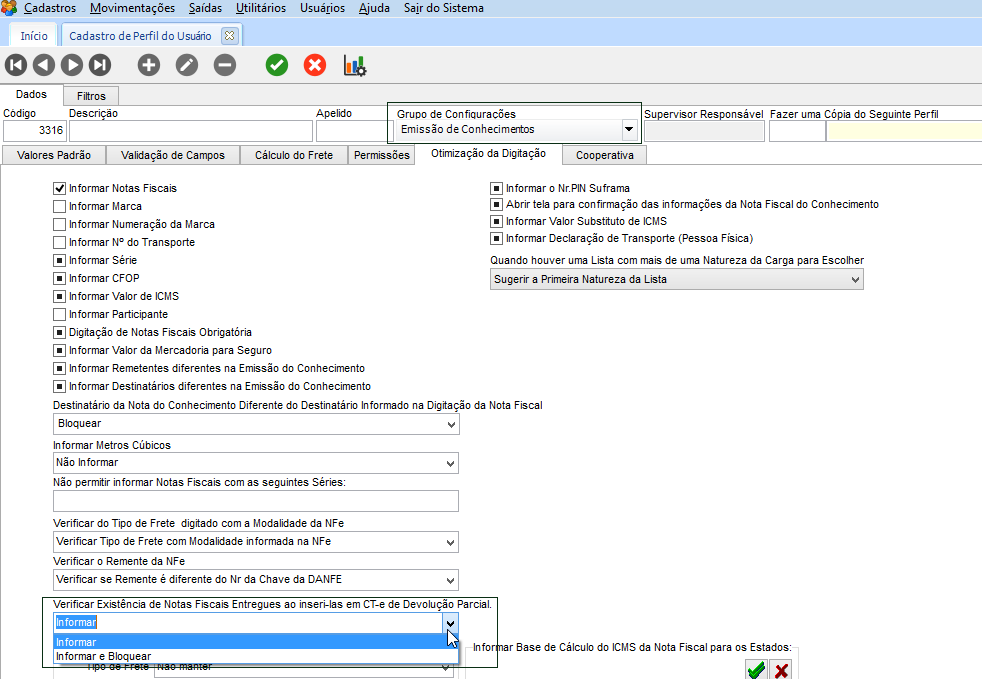Toggle Informar Valor de ICMS checkbox

[x=59, y=296]
